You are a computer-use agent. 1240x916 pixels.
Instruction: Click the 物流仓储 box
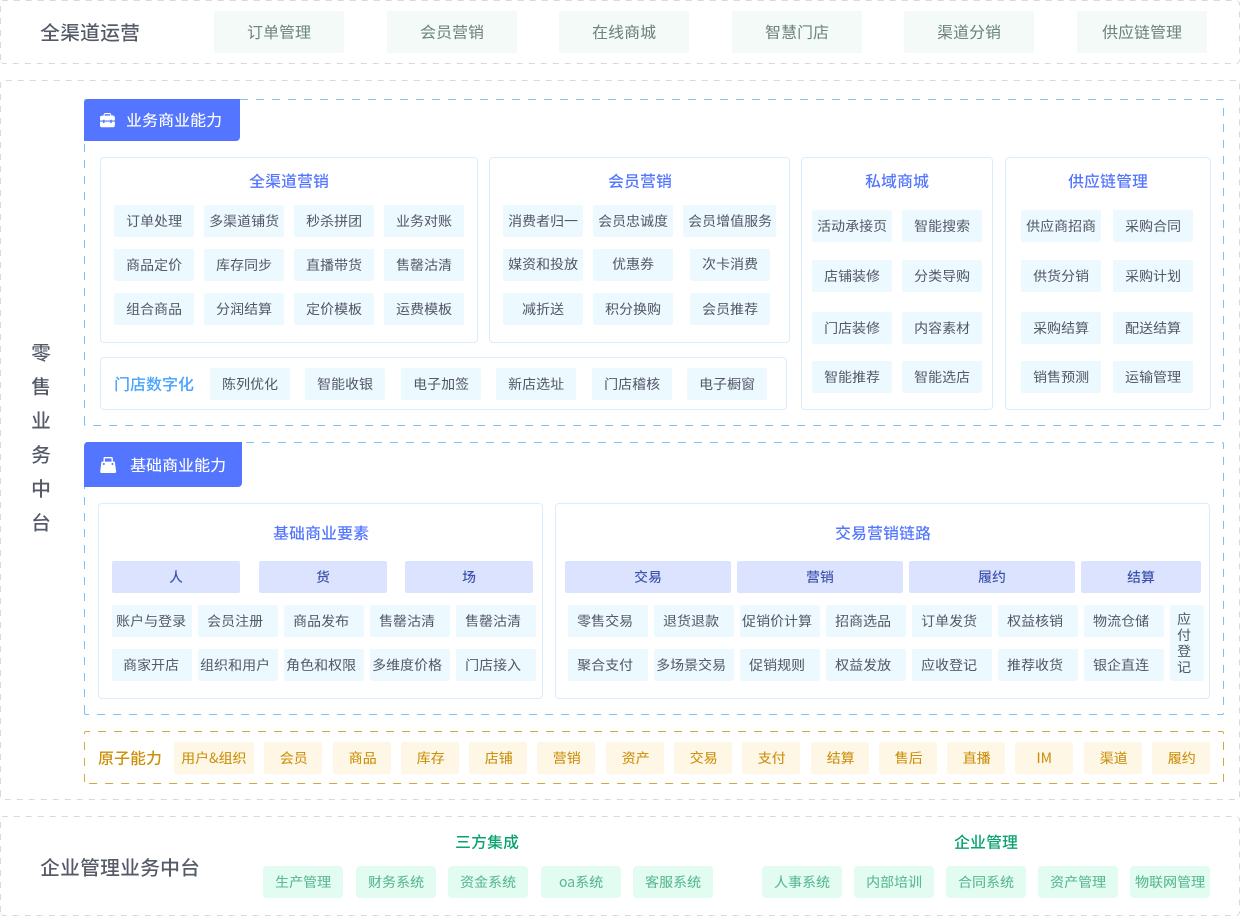(1124, 621)
